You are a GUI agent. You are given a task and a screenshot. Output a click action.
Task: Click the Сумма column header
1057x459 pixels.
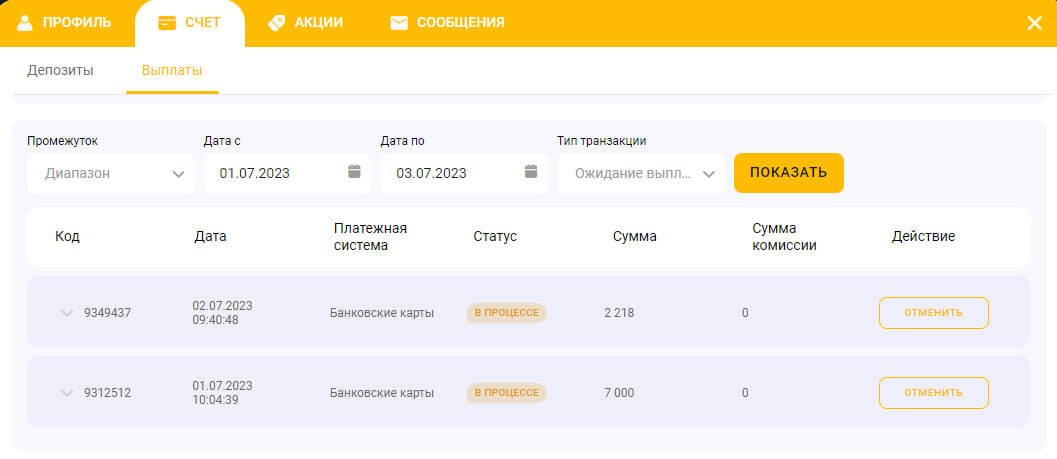[x=634, y=237]
